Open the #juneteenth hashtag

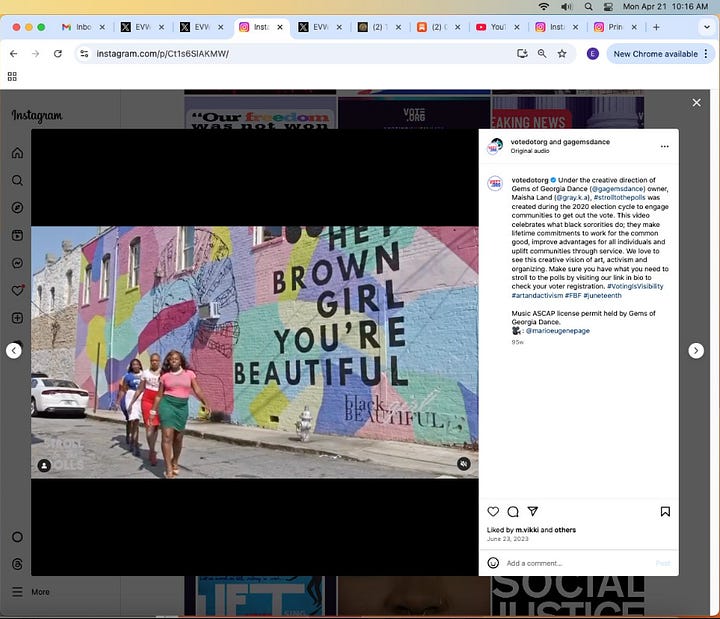[x=602, y=295]
